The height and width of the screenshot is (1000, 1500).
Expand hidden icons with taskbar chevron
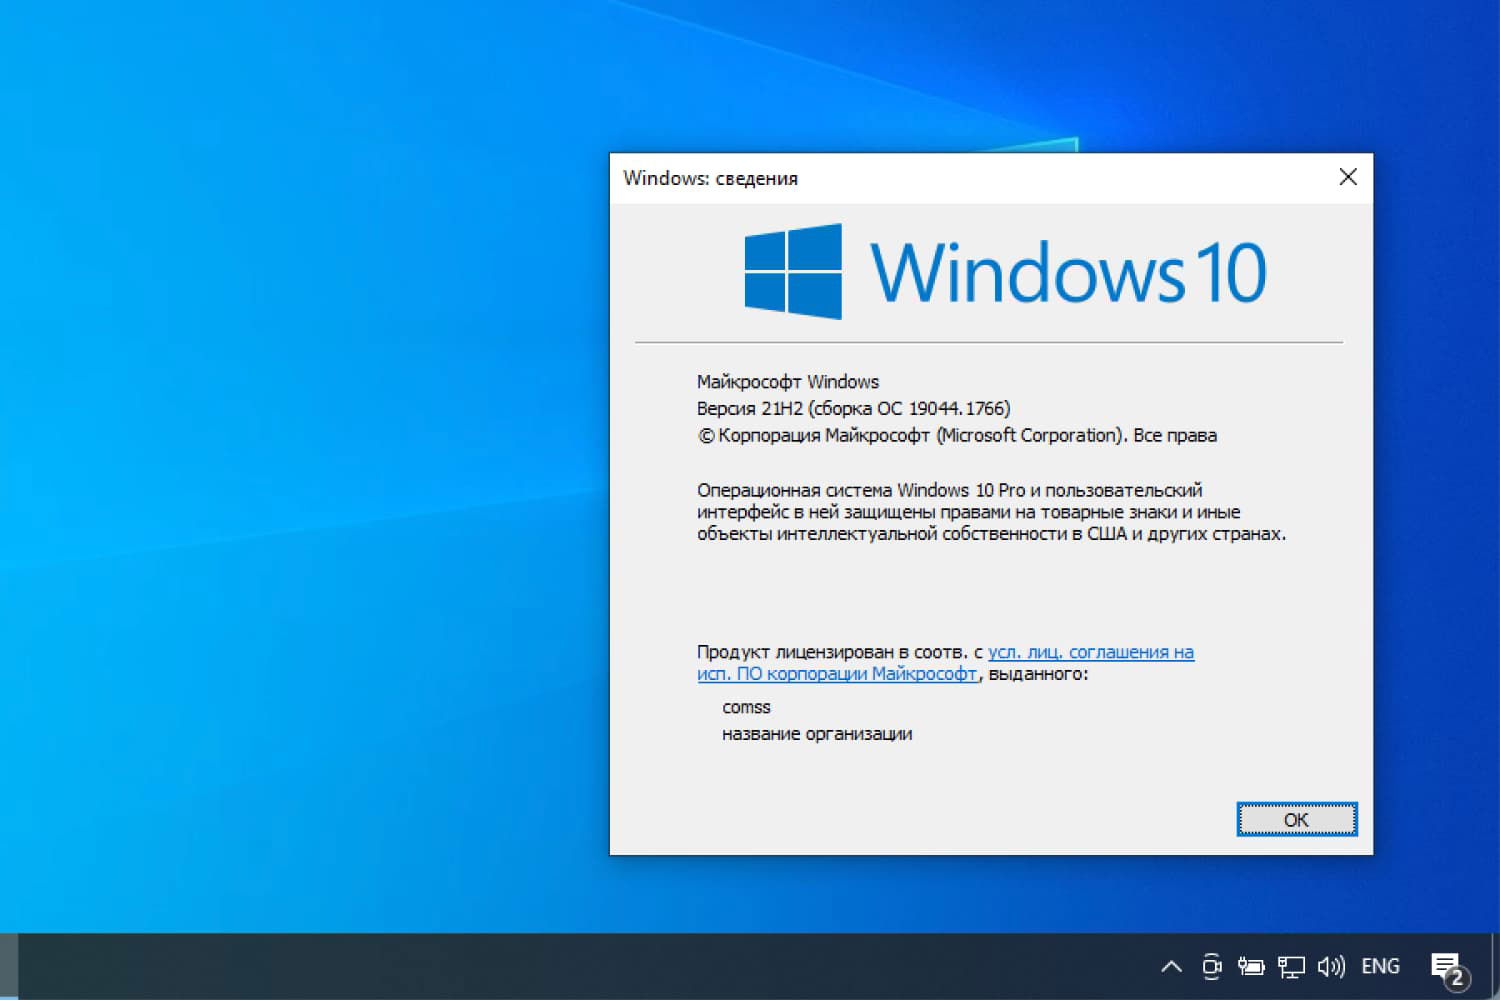coord(1171,966)
